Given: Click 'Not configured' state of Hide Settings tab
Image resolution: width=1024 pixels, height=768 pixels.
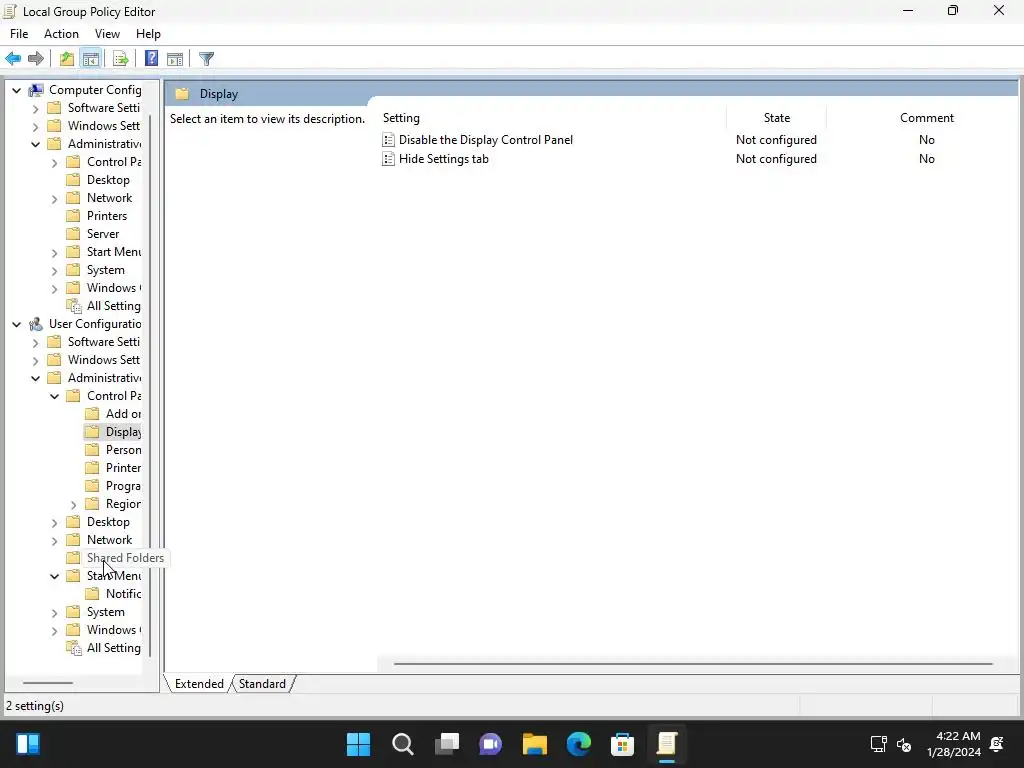Looking at the screenshot, I should pos(776,159).
